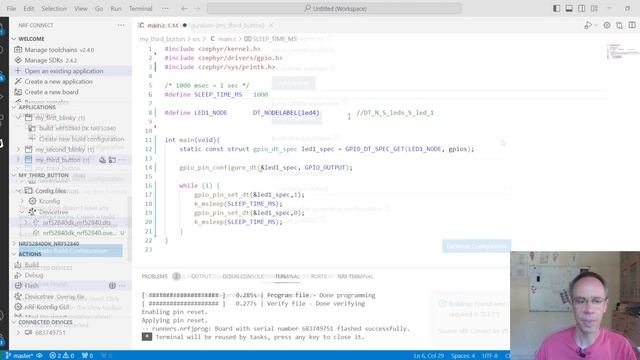Go back with the navigation arrow
The width and height of the screenshot is (640, 360).
point(184,9)
